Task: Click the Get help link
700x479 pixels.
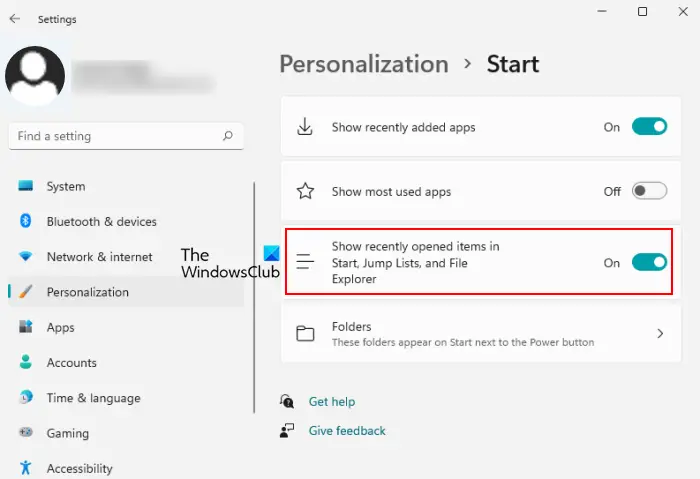Action: (331, 401)
